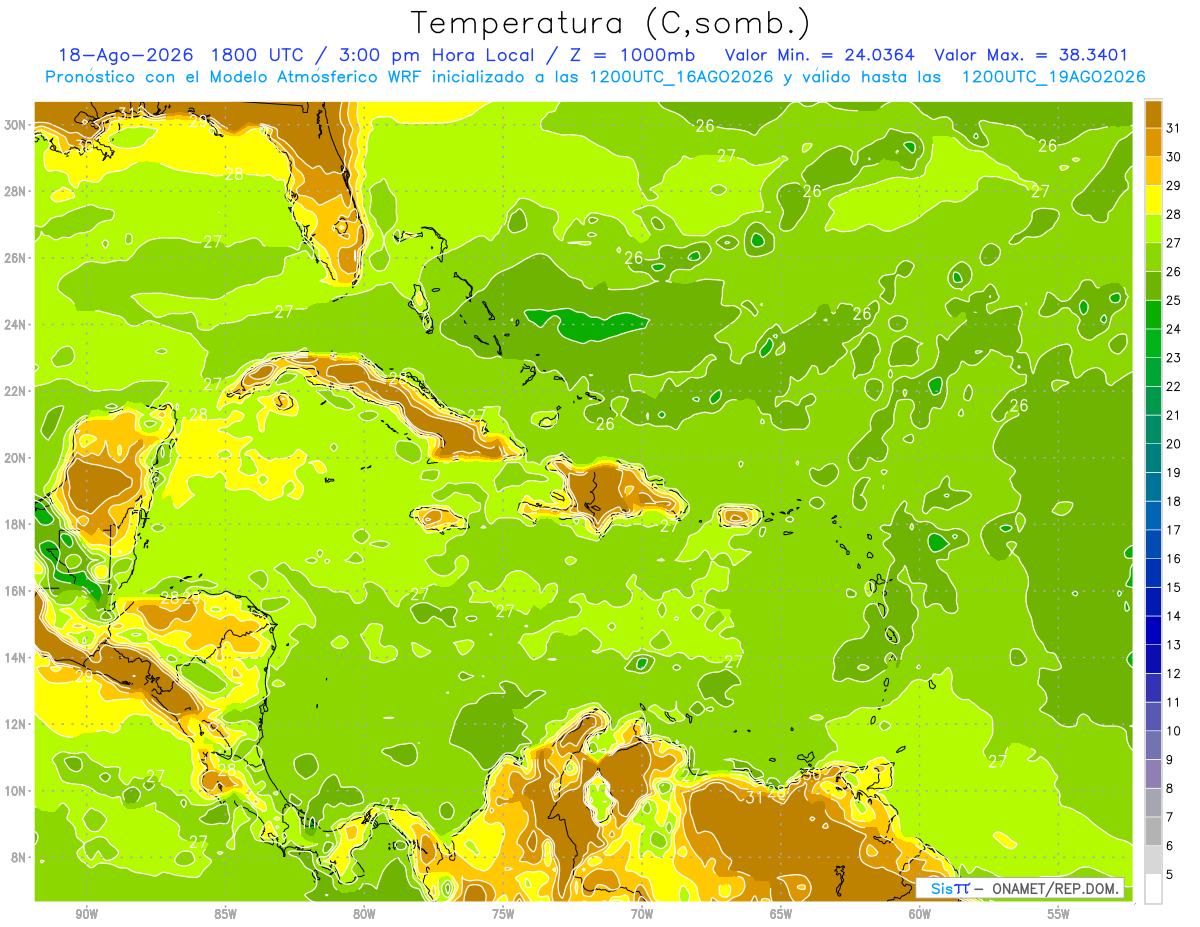
Task: Click the '8N' latitude axis label
Action: [19, 858]
